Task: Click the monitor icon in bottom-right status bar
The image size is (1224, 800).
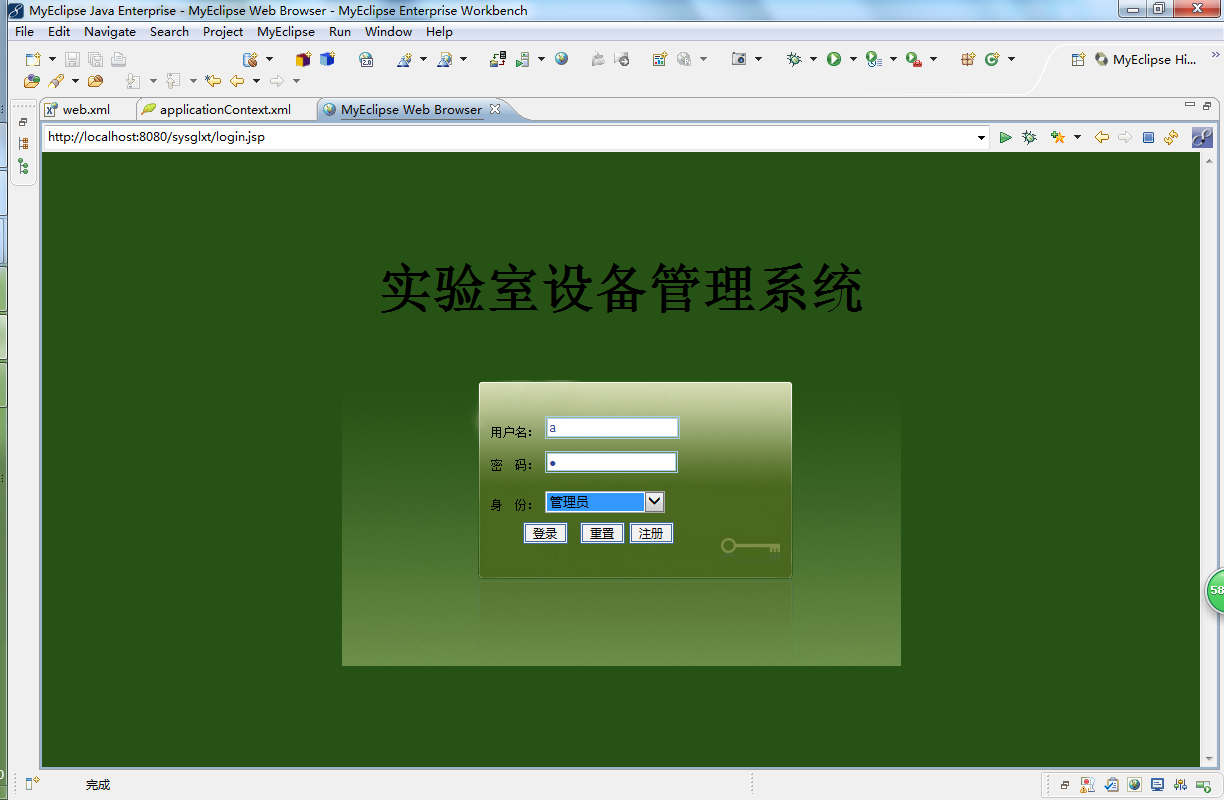Action: 1158,785
